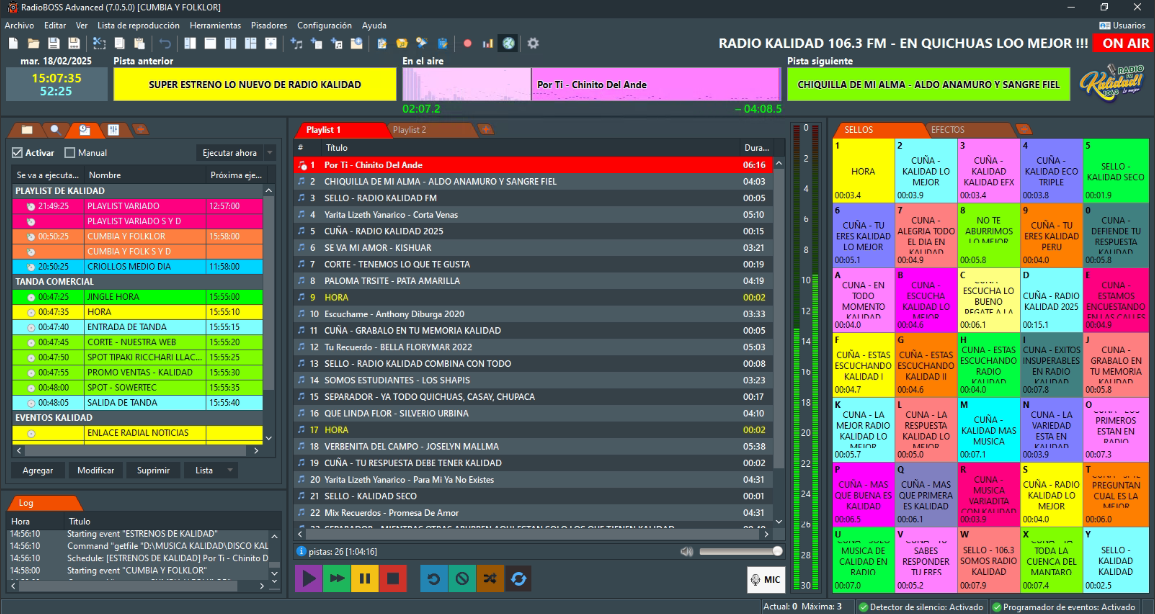Image resolution: width=1155 pixels, height=614 pixels.
Task: Click the globe broadcast toolbar icon
Action: click(508, 43)
